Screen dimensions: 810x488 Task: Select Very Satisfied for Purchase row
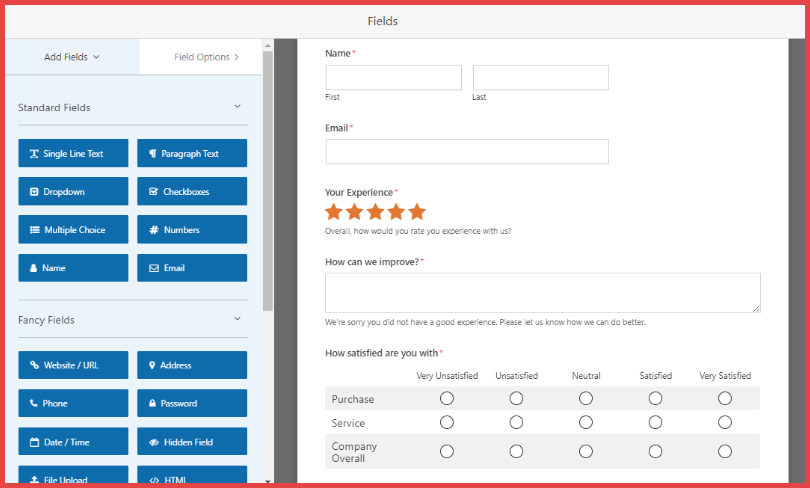(x=725, y=398)
